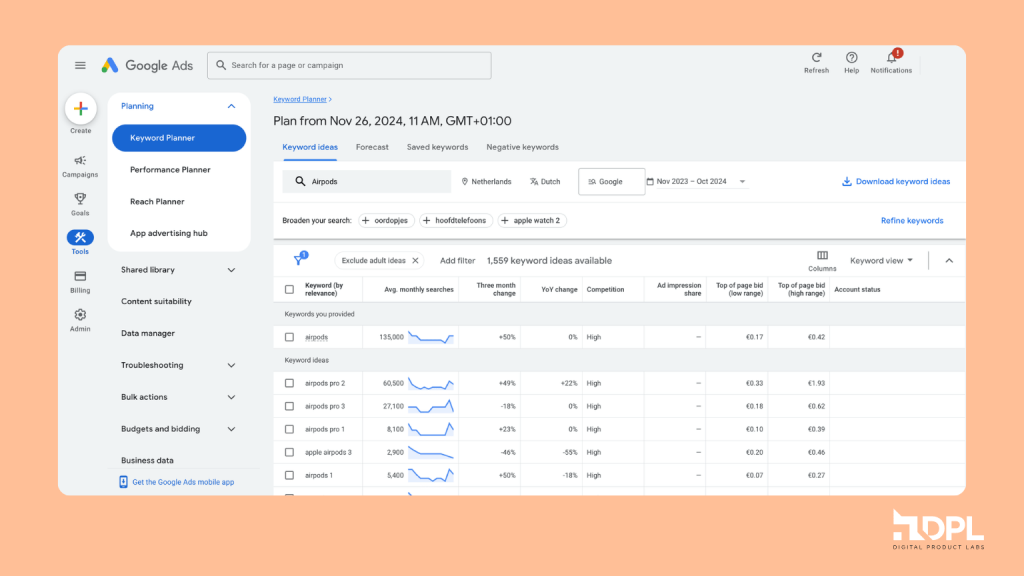
Task: Check the airpods keyword row
Action: tap(289, 337)
